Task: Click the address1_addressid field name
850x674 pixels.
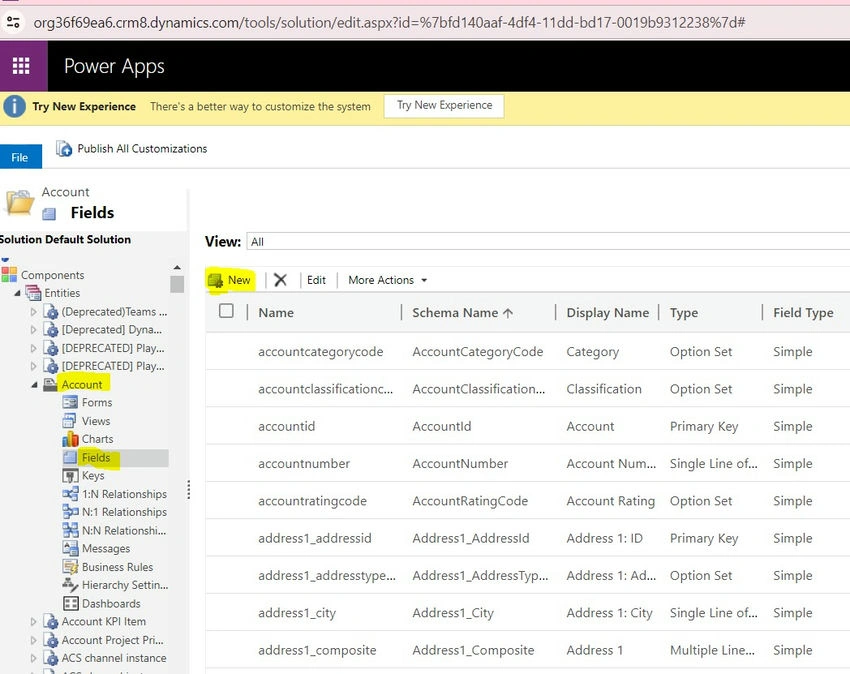Action: tap(315, 538)
